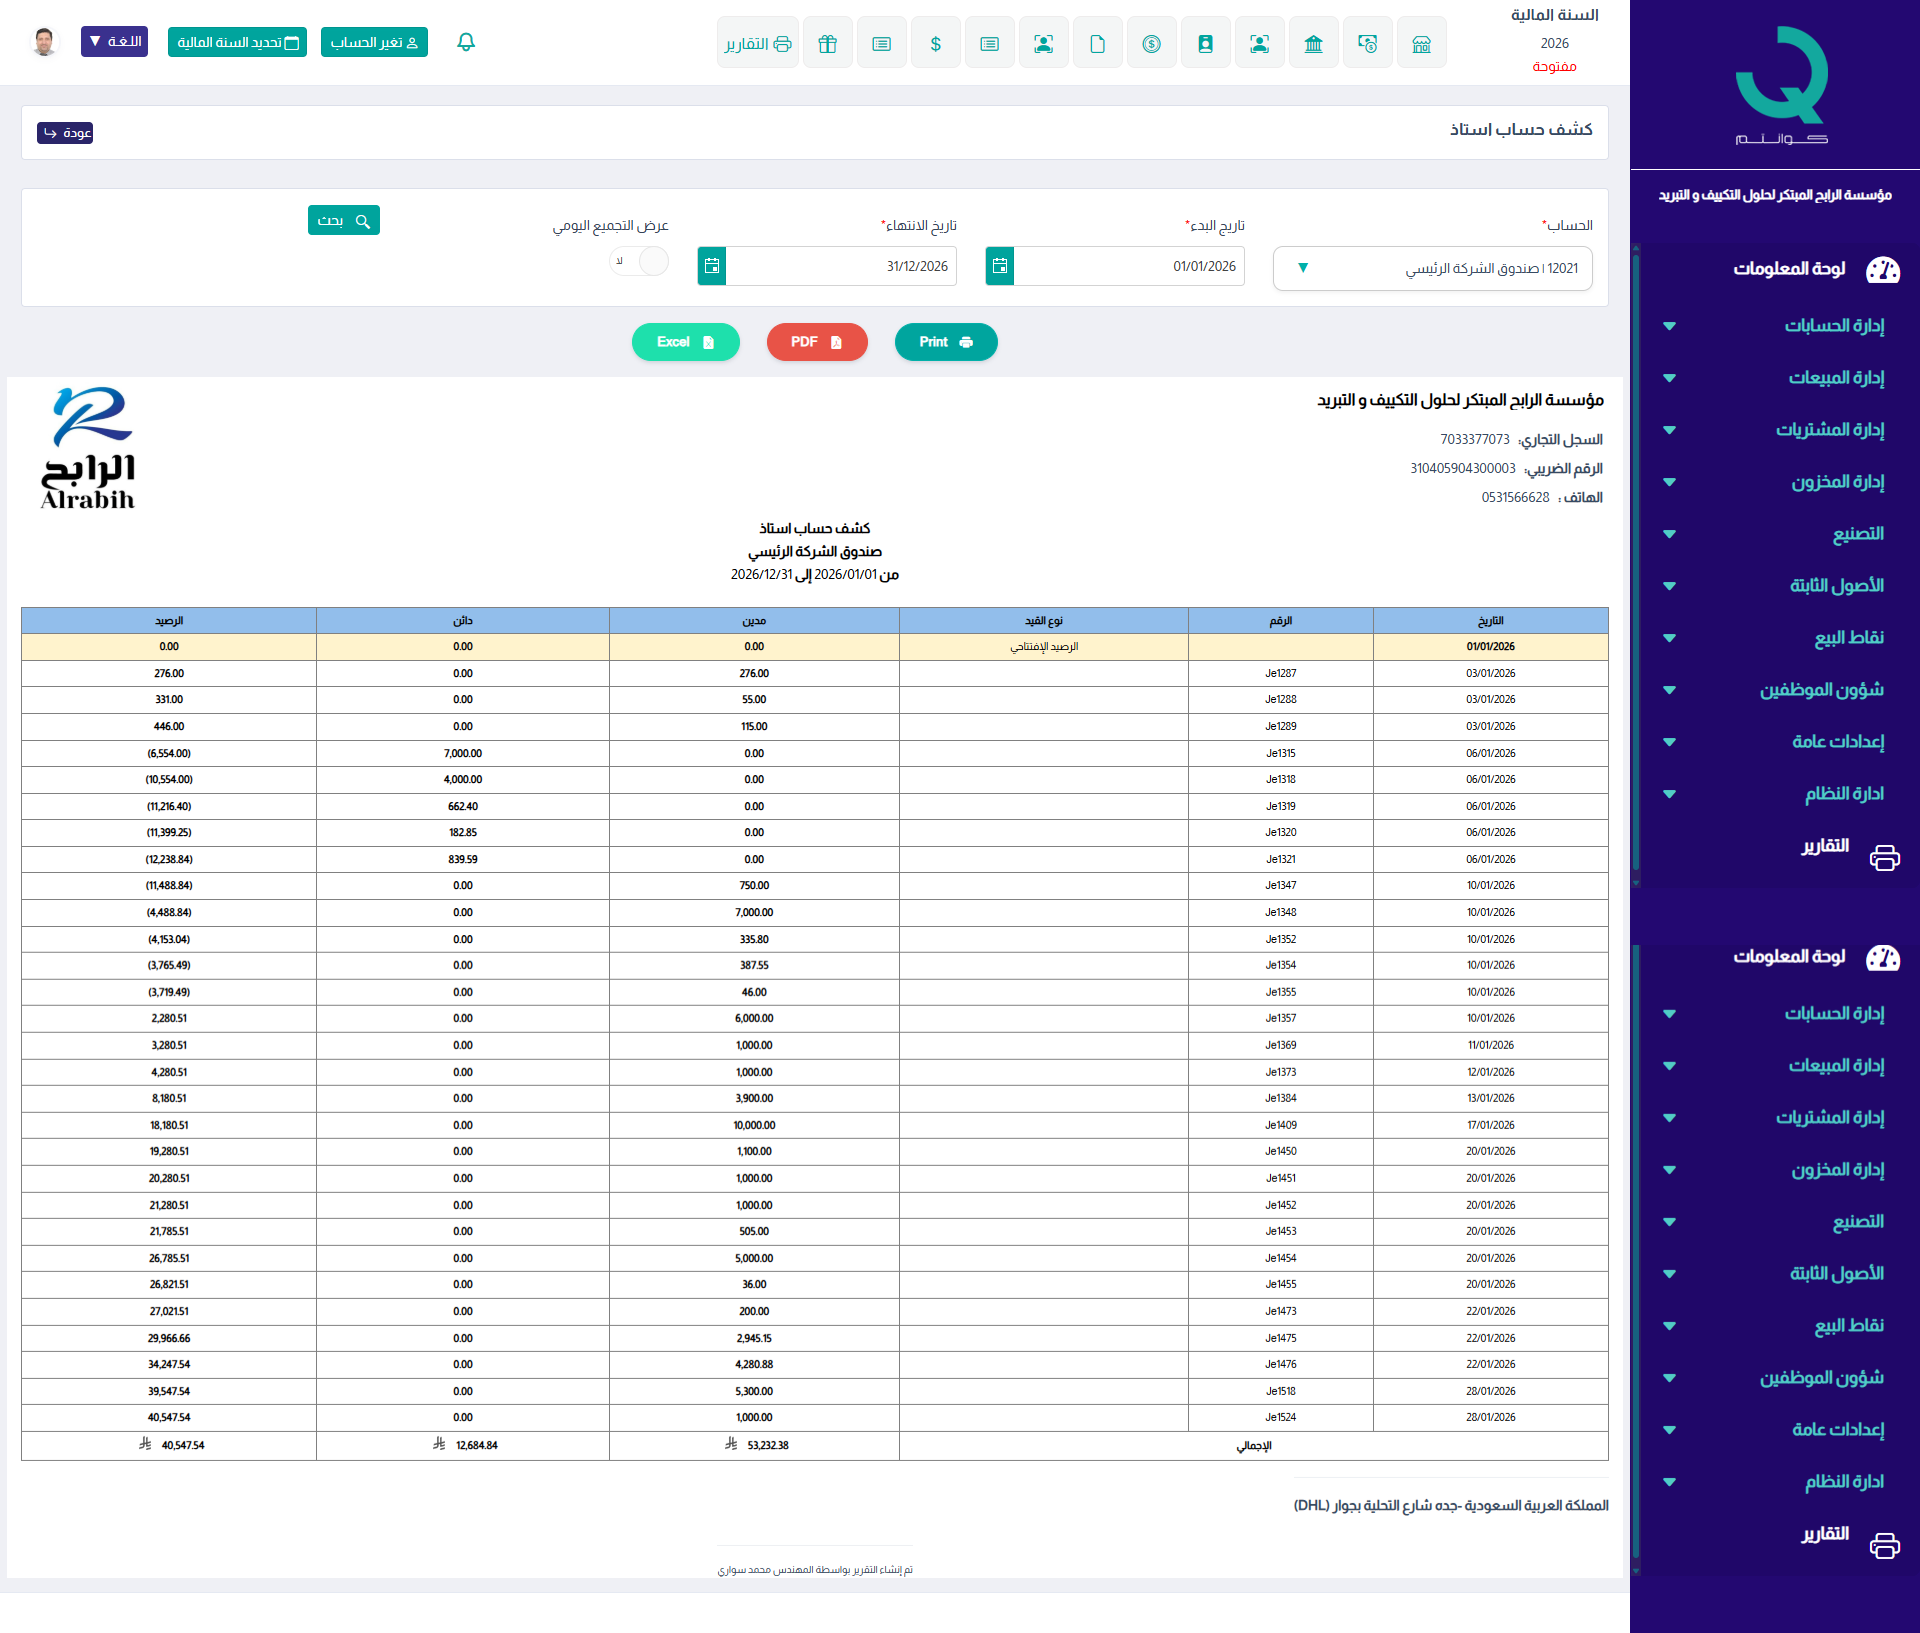Toggle the daily aggregation display switch
This screenshot has height=1633, width=1920.
pos(640,262)
